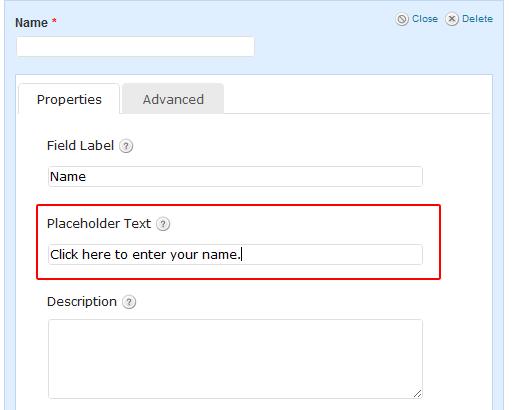Click the Description caption text
This screenshot has width=520, height=410.
click(82, 302)
